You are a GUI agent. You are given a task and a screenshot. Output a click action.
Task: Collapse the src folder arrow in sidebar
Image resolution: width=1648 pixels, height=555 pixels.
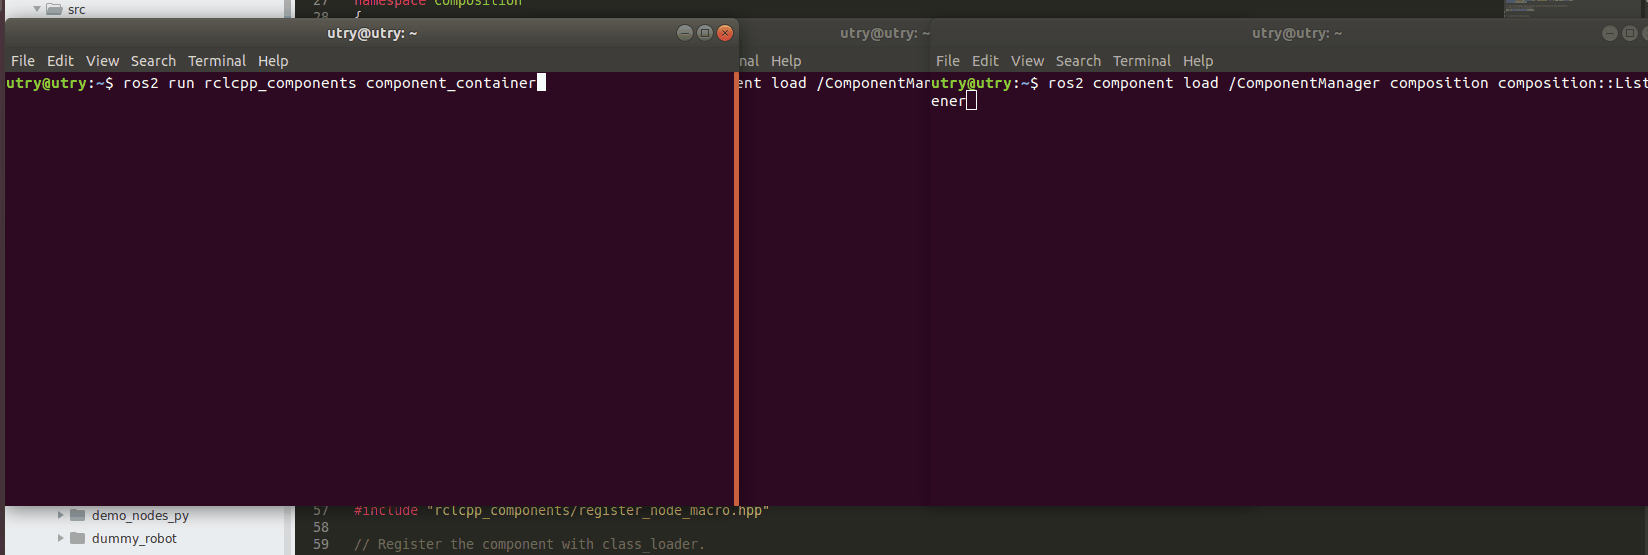coord(37,9)
